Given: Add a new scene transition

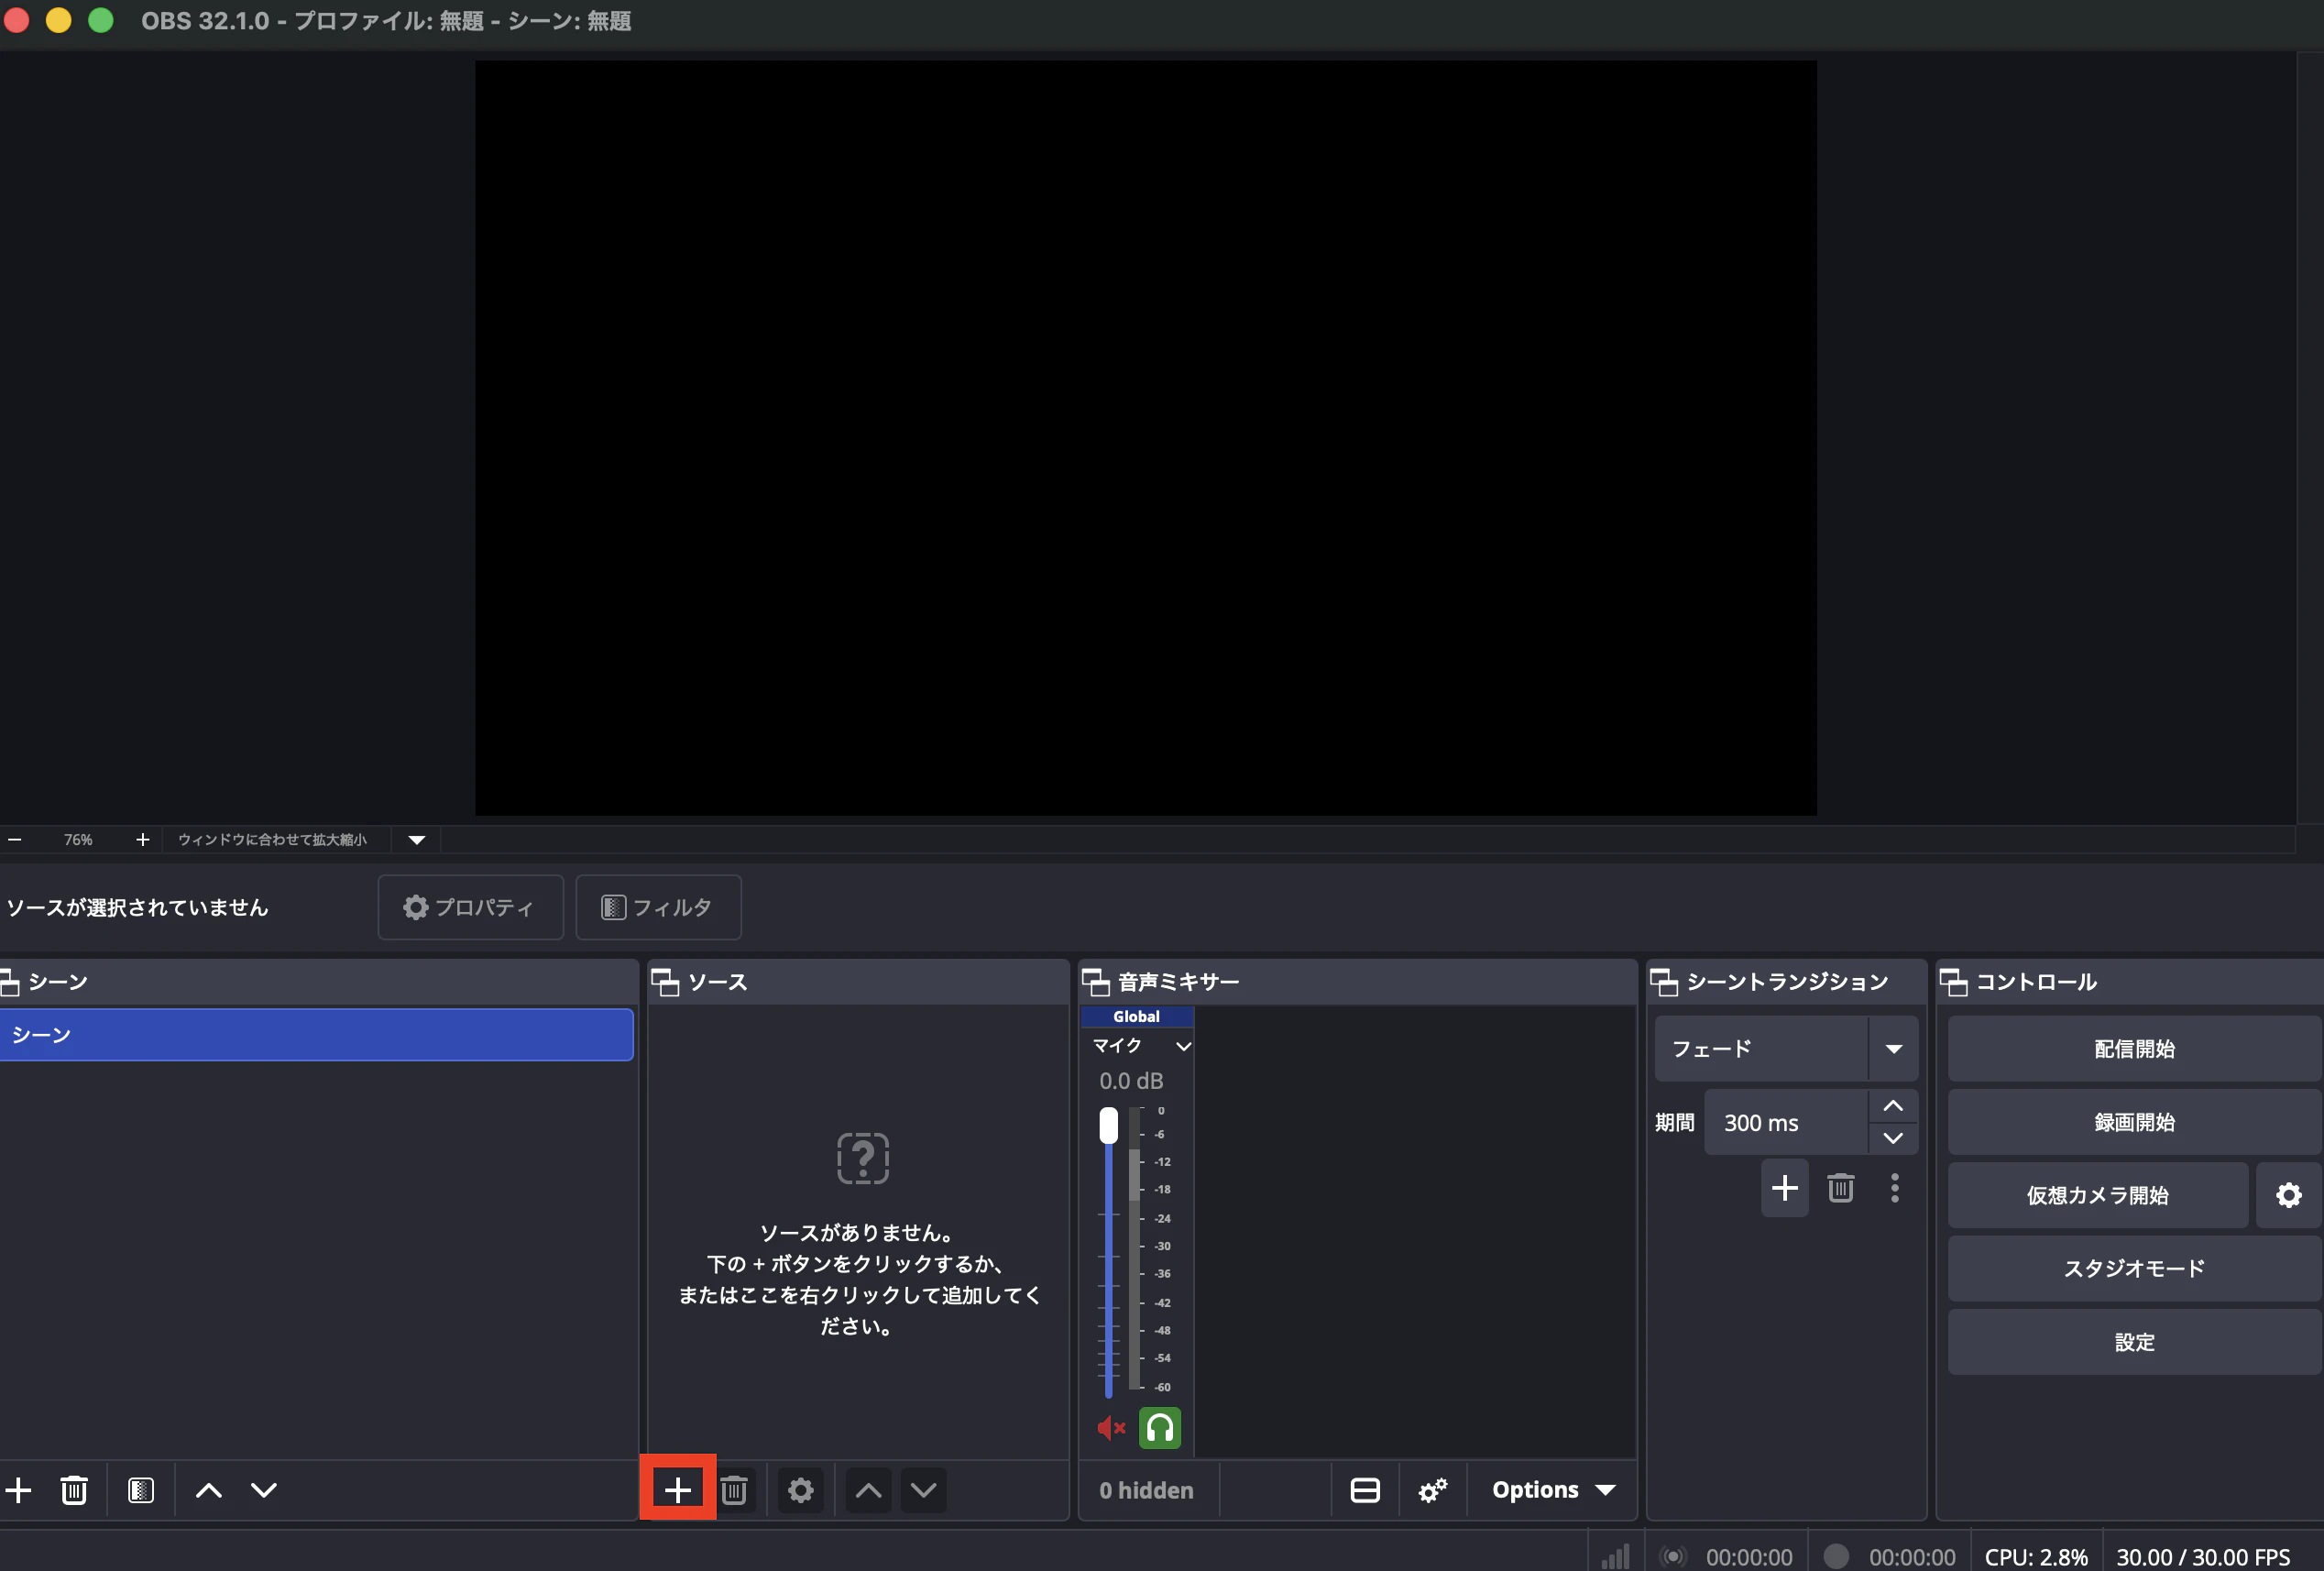Looking at the screenshot, I should click(x=1784, y=1188).
